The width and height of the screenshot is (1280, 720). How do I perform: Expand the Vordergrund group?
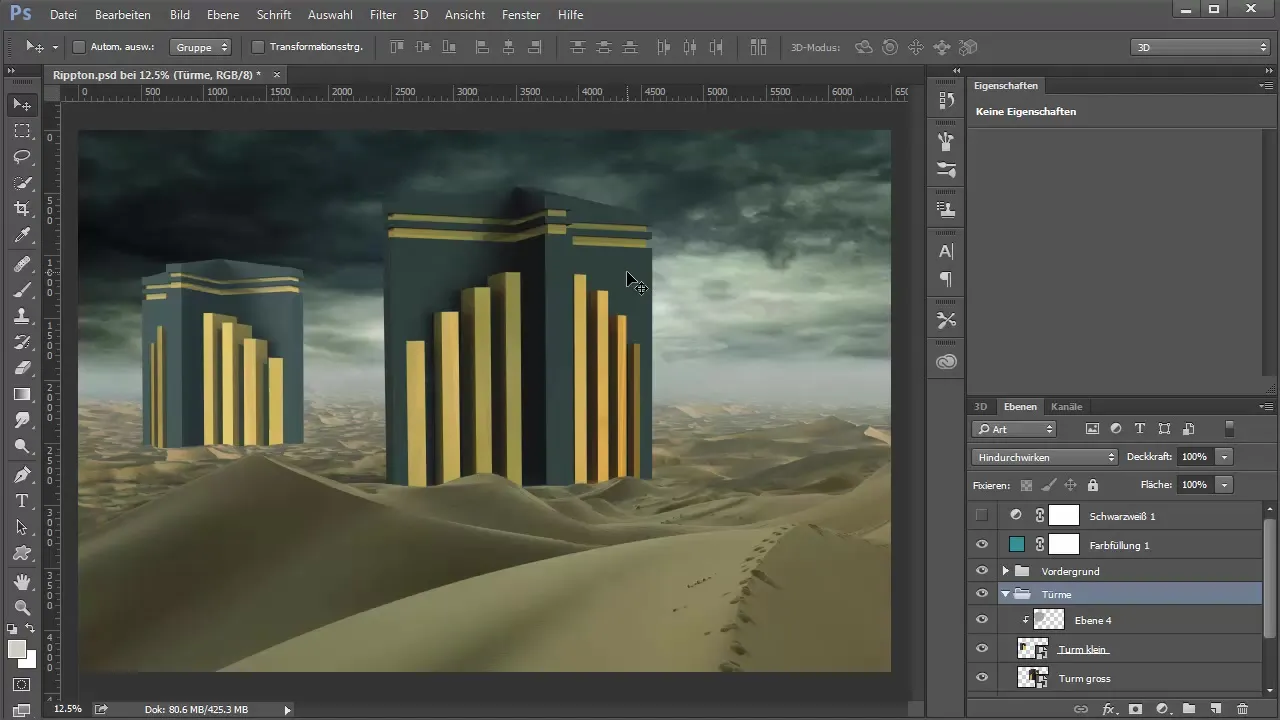pos(1005,570)
